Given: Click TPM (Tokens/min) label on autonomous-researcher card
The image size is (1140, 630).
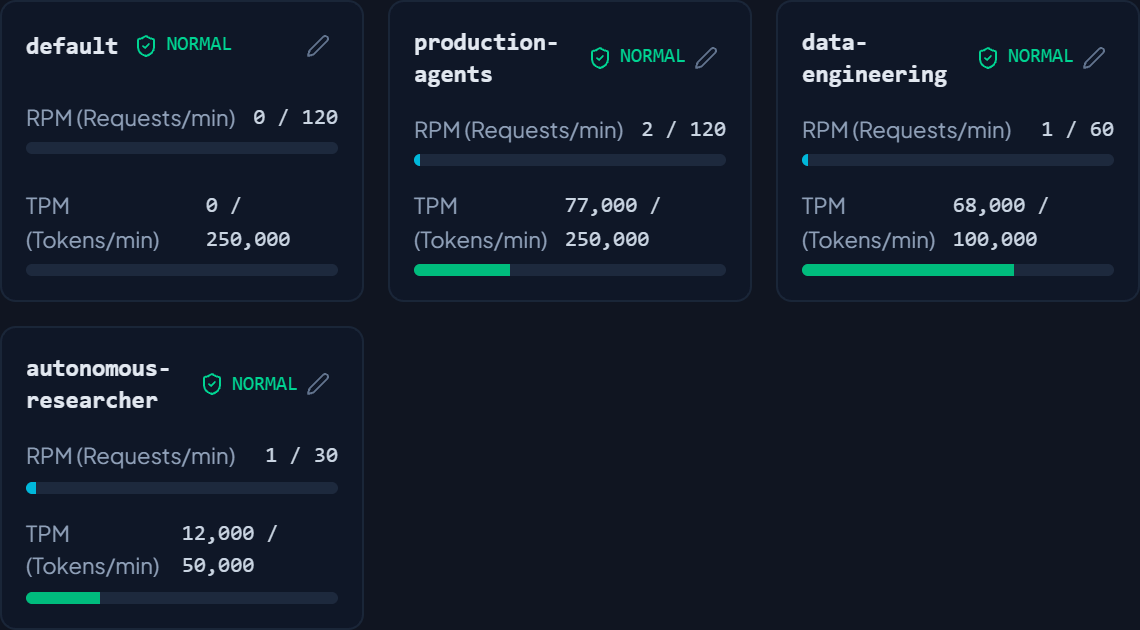Looking at the screenshot, I should pos(93,550).
